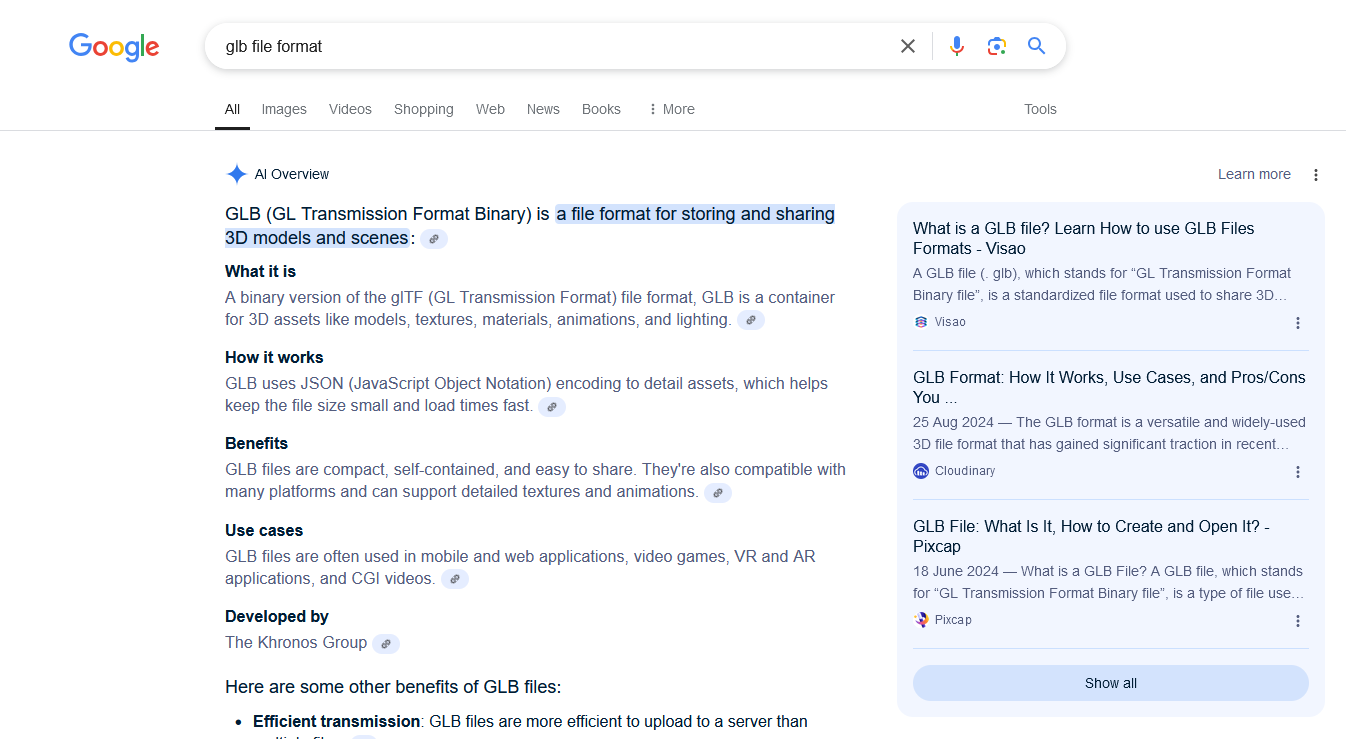This screenshot has width=1346, height=739.
Task: Click the 'Use cases' heading
Action: (x=264, y=531)
